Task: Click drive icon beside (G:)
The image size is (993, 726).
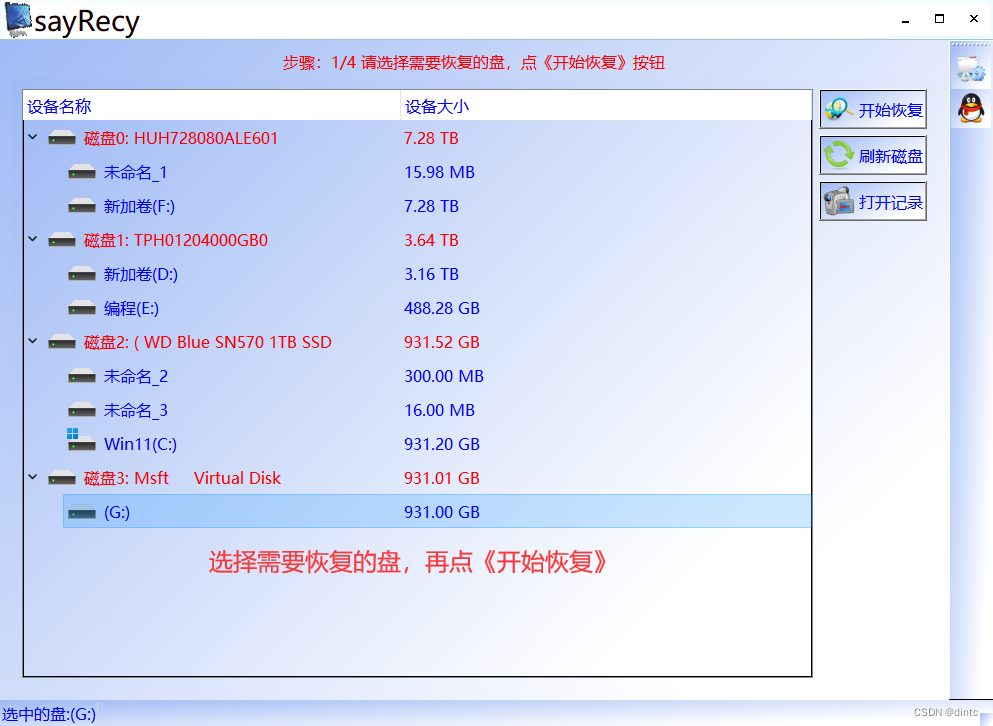Action: point(82,512)
